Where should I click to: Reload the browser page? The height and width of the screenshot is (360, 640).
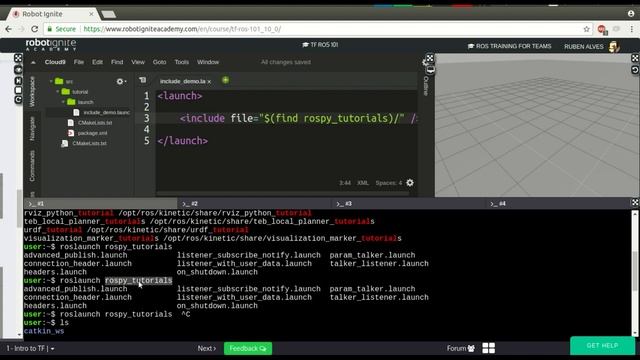click(35, 29)
